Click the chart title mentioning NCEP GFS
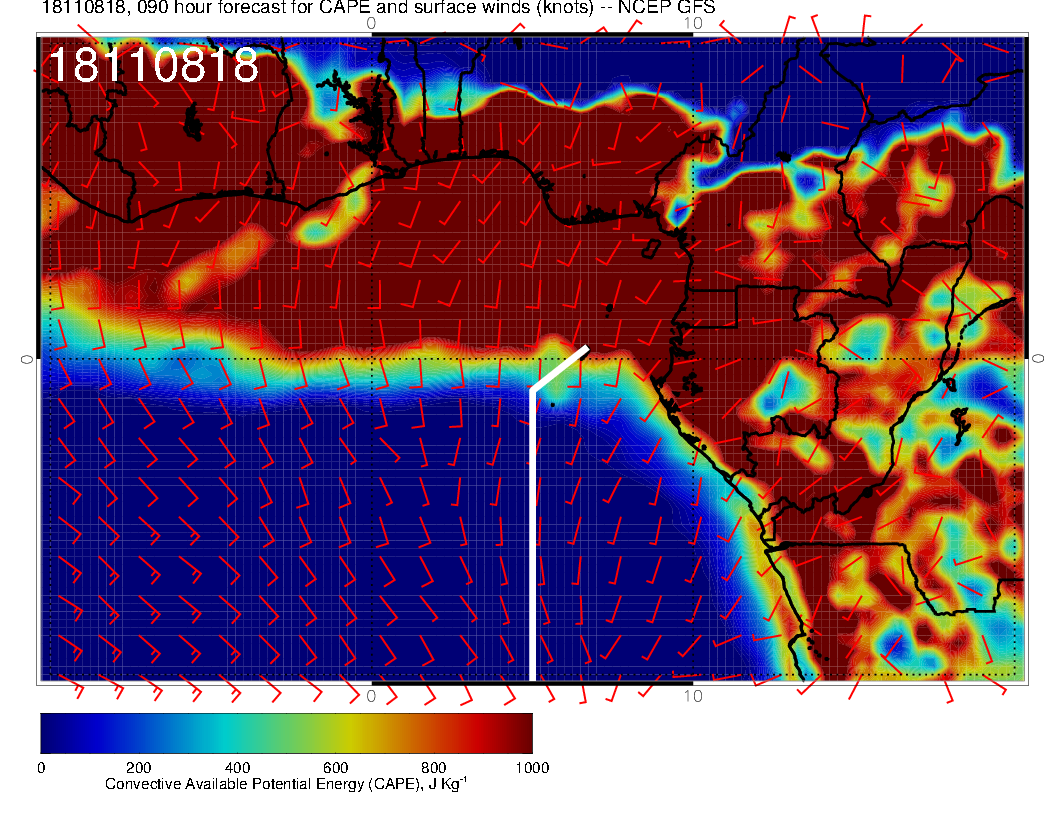This screenshot has width=1056, height=816. click(x=378, y=8)
